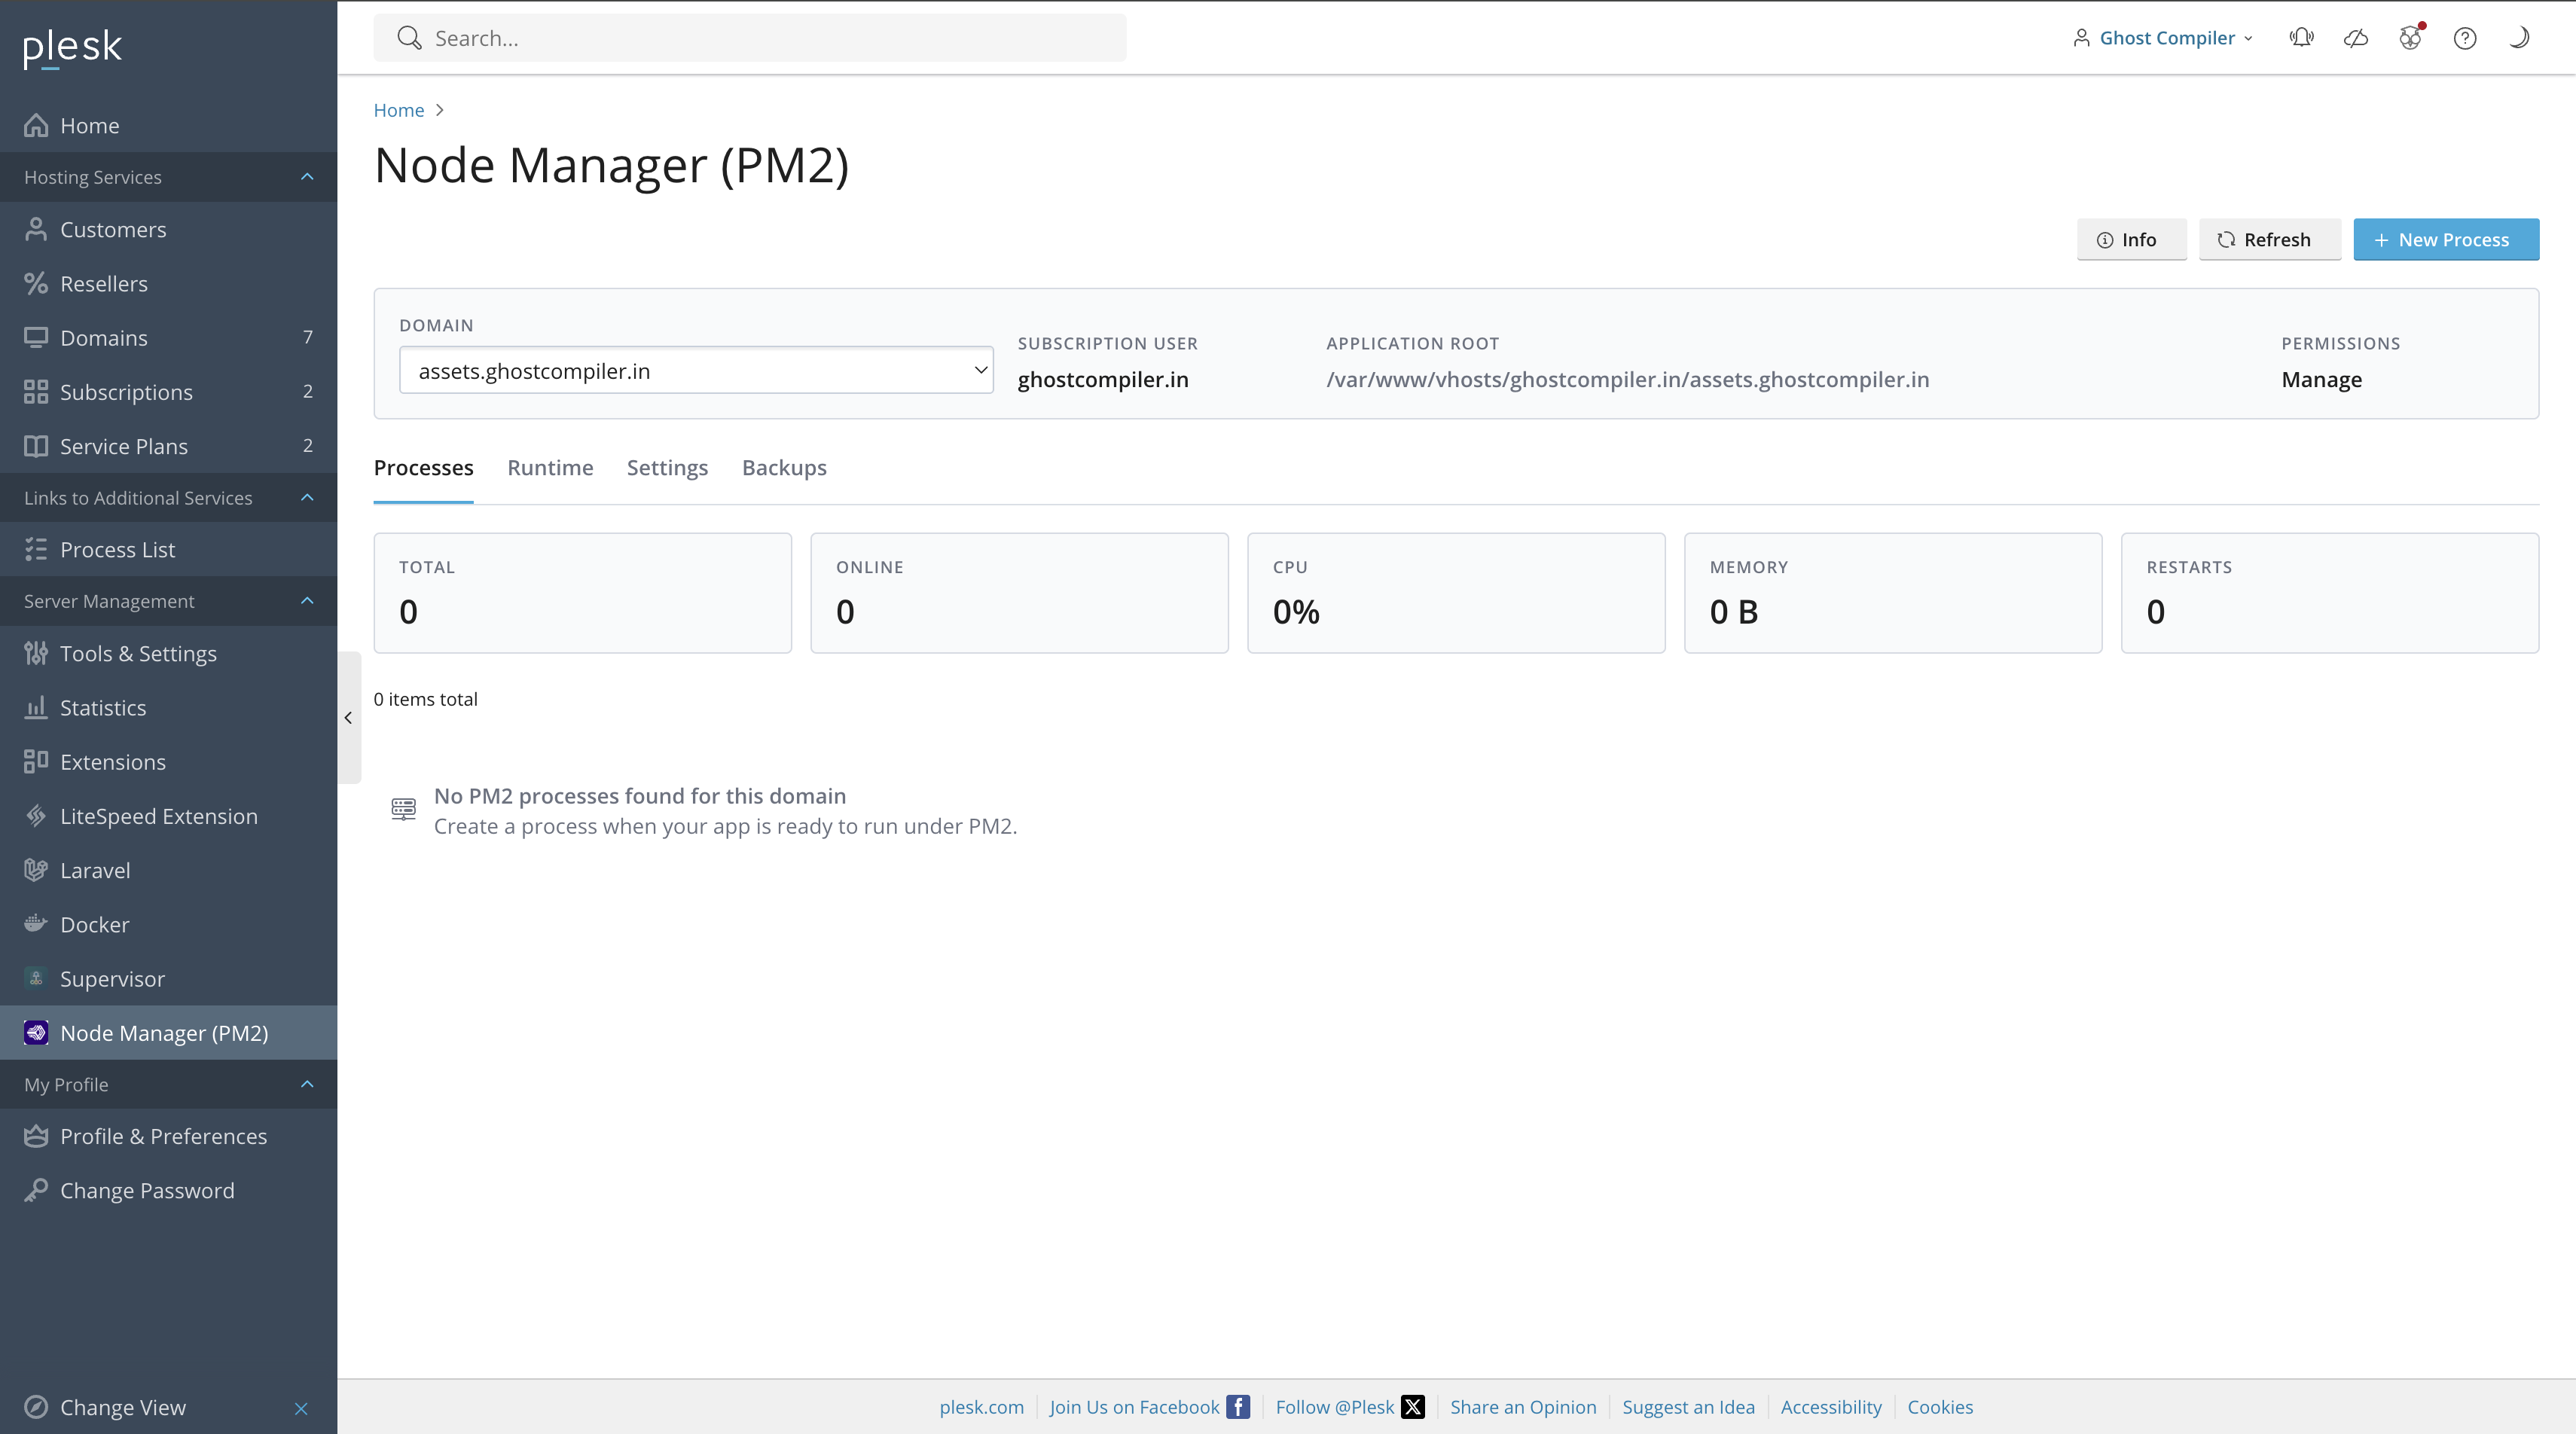Open the Accessibility footer link
The height and width of the screenshot is (1434, 2576).
click(1831, 1407)
